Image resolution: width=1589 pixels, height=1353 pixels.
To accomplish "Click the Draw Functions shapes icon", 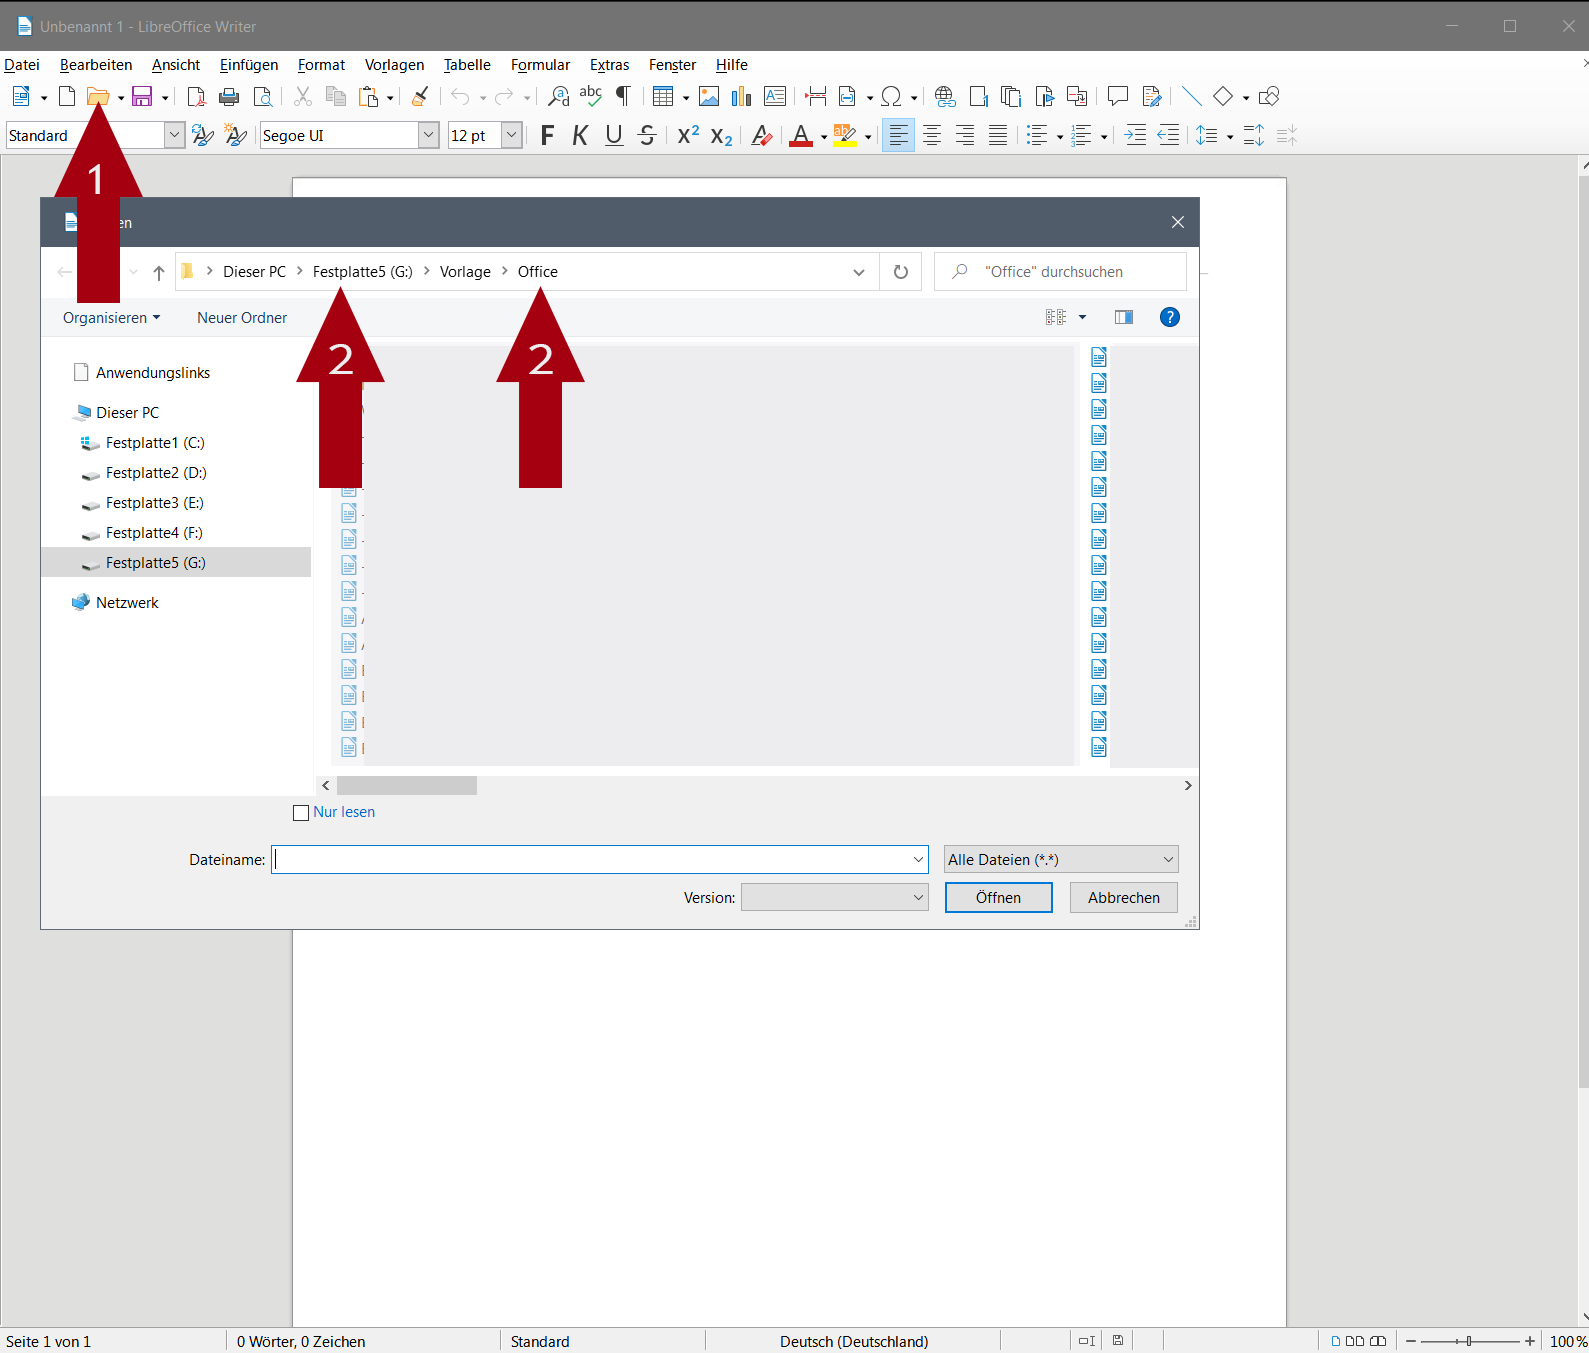I will (x=1269, y=96).
